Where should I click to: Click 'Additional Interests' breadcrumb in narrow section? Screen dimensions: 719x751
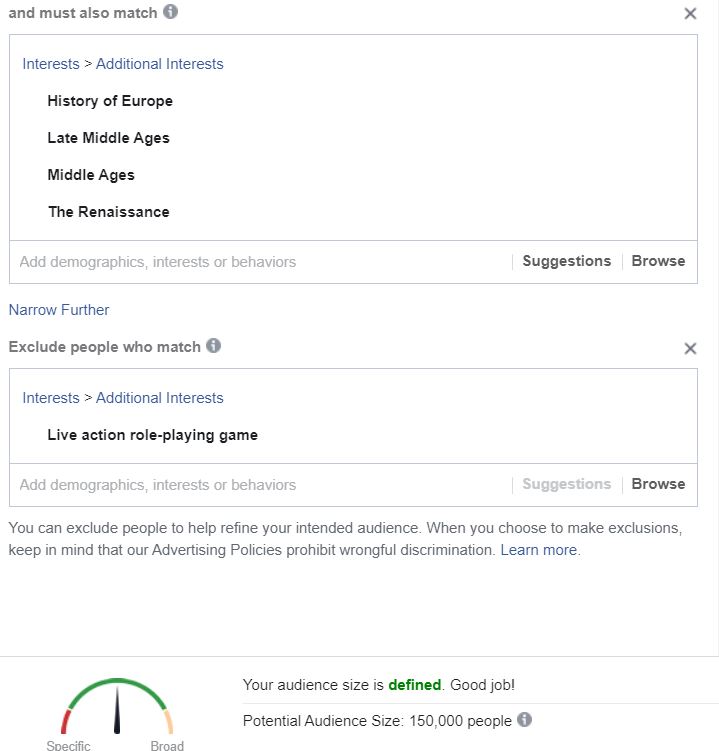(160, 64)
